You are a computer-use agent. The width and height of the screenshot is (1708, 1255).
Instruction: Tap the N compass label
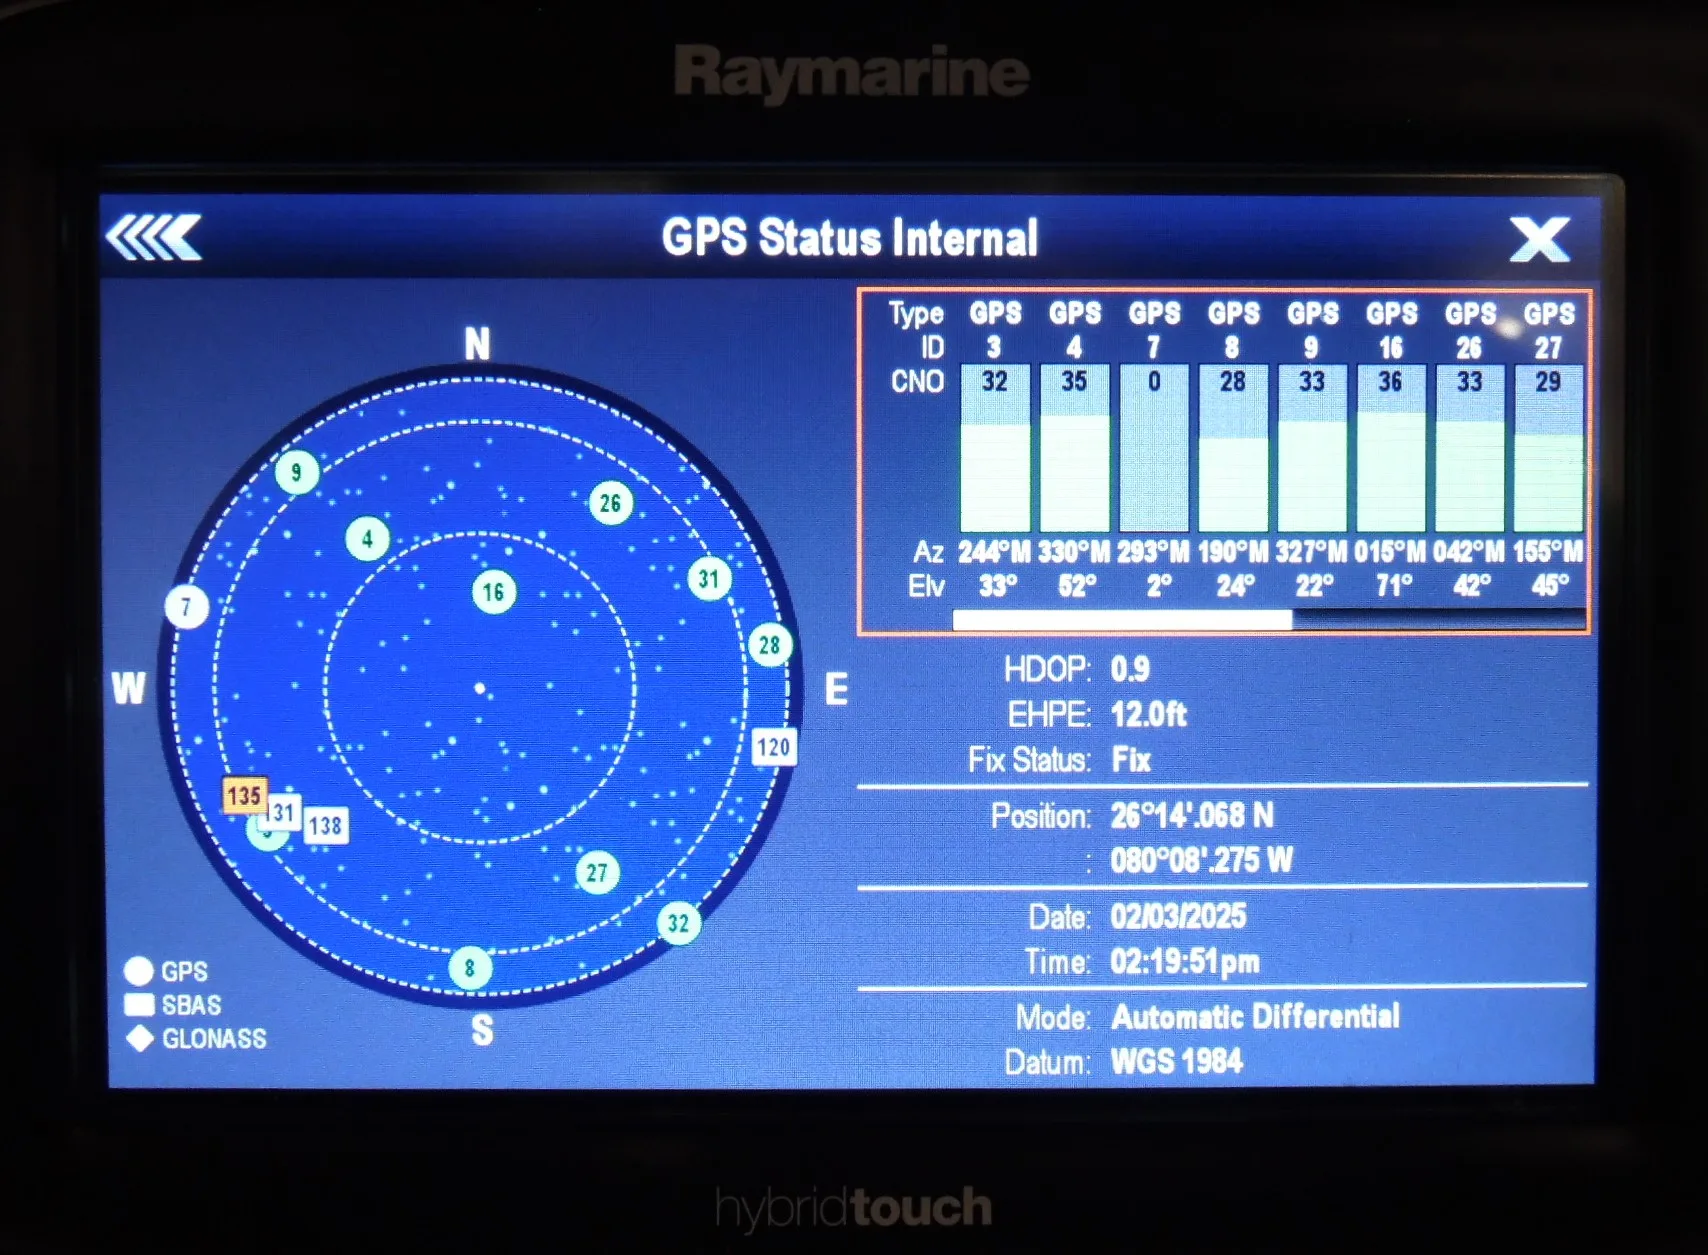click(x=478, y=345)
